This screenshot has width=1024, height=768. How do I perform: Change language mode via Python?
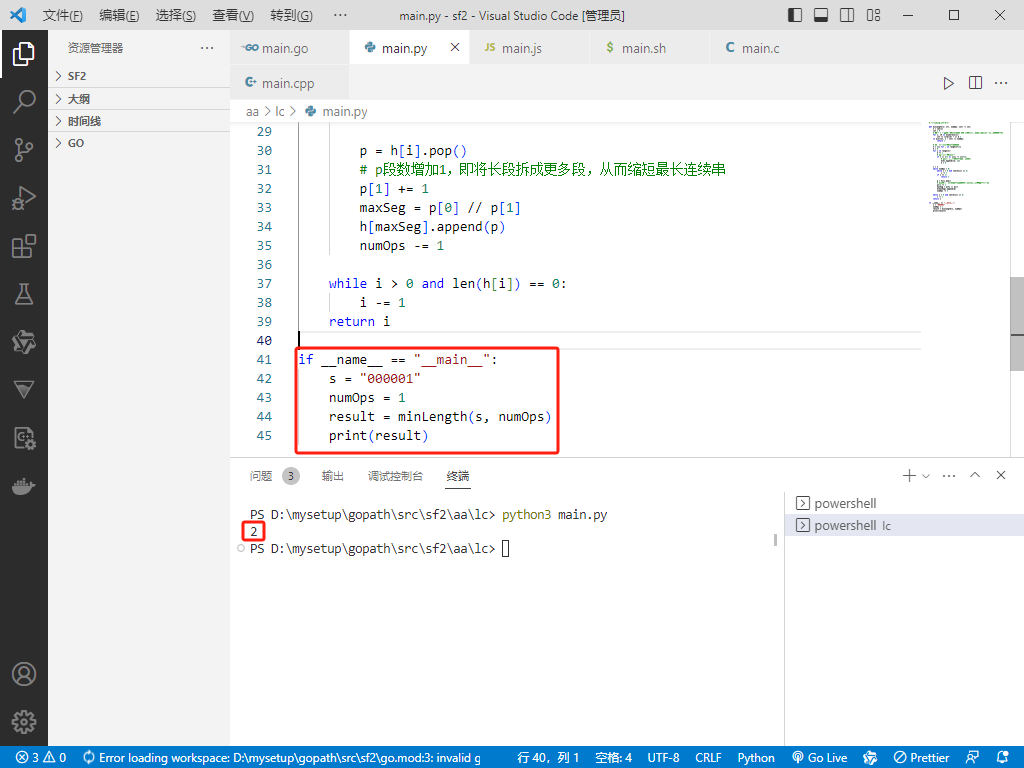point(756,758)
